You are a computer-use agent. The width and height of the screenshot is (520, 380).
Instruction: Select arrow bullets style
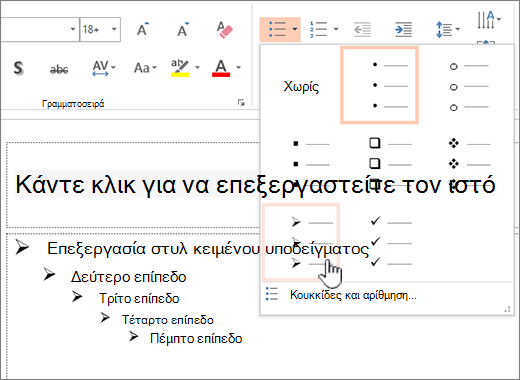pyautogui.click(x=301, y=242)
